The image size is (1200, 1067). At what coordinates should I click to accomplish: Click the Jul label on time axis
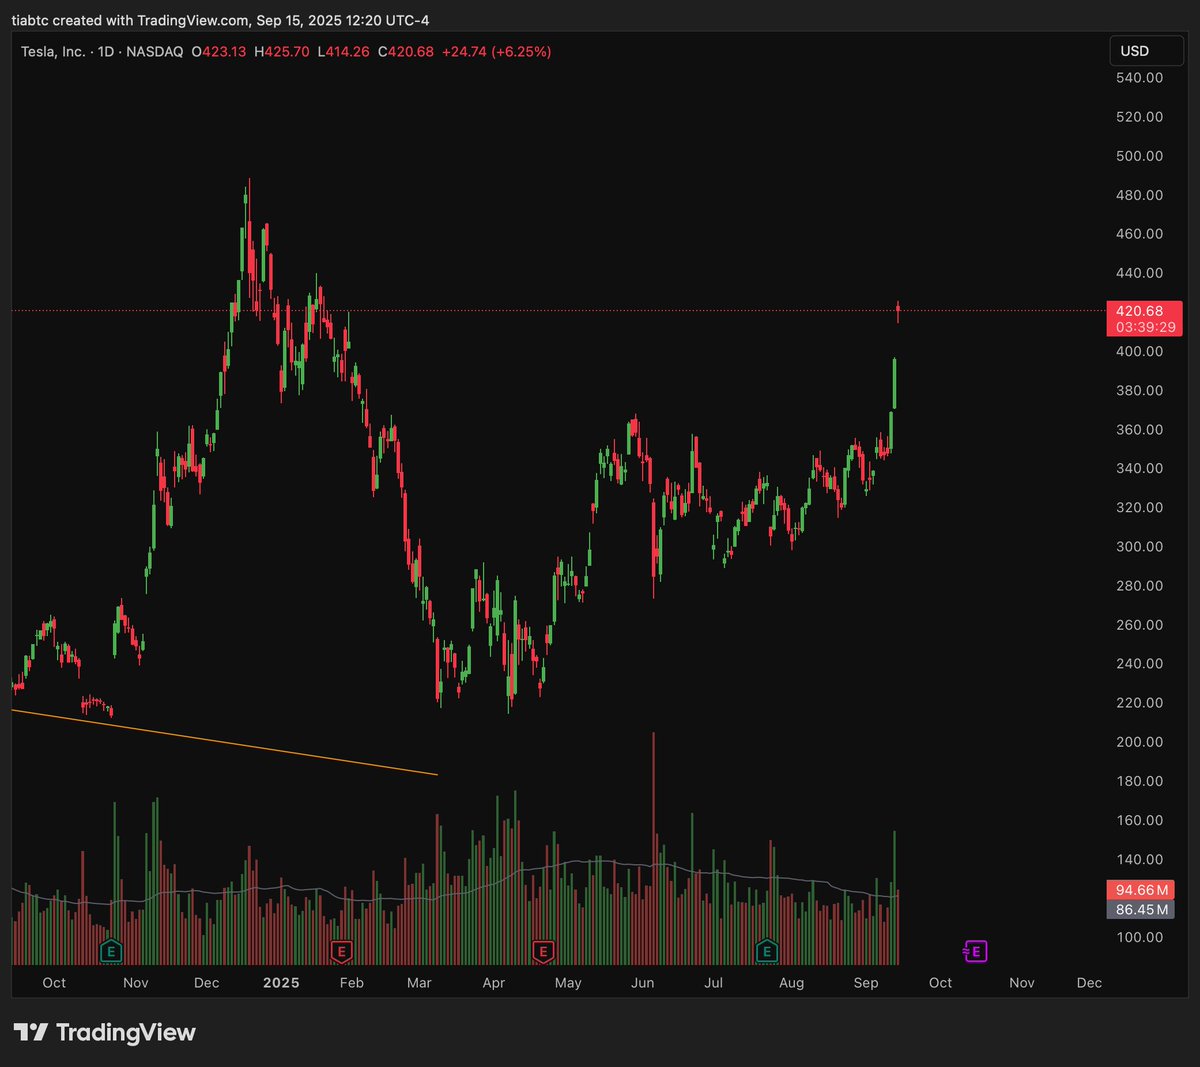click(713, 983)
